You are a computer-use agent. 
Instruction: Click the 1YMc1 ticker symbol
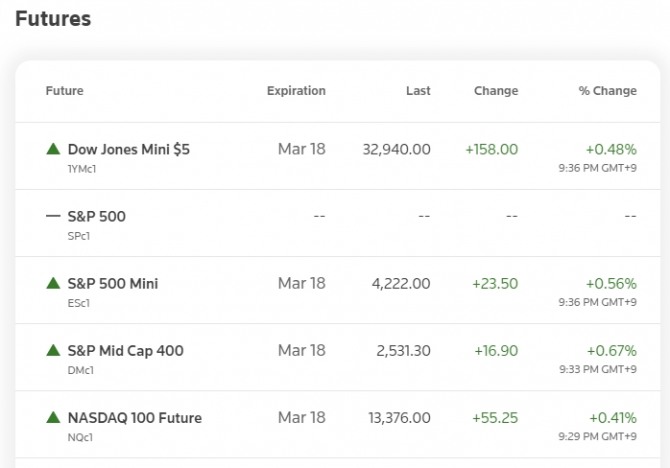click(82, 169)
